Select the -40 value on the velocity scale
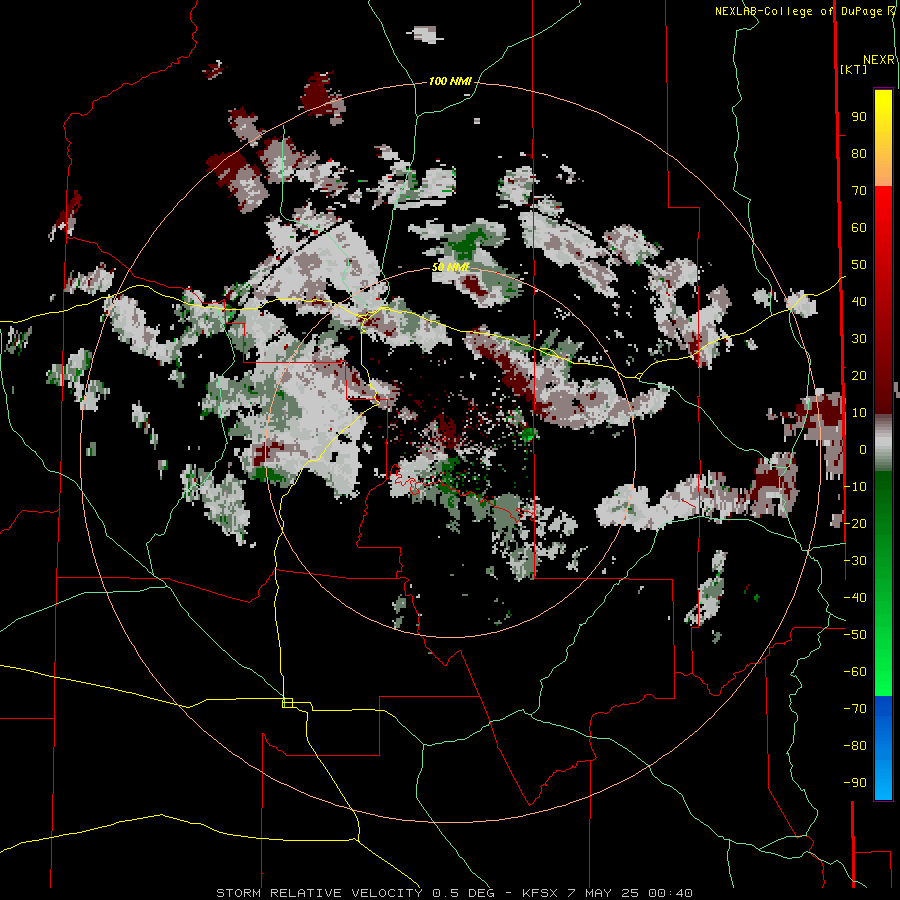Image resolution: width=900 pixels, height=900 pixels. click(x=855, y=598)
